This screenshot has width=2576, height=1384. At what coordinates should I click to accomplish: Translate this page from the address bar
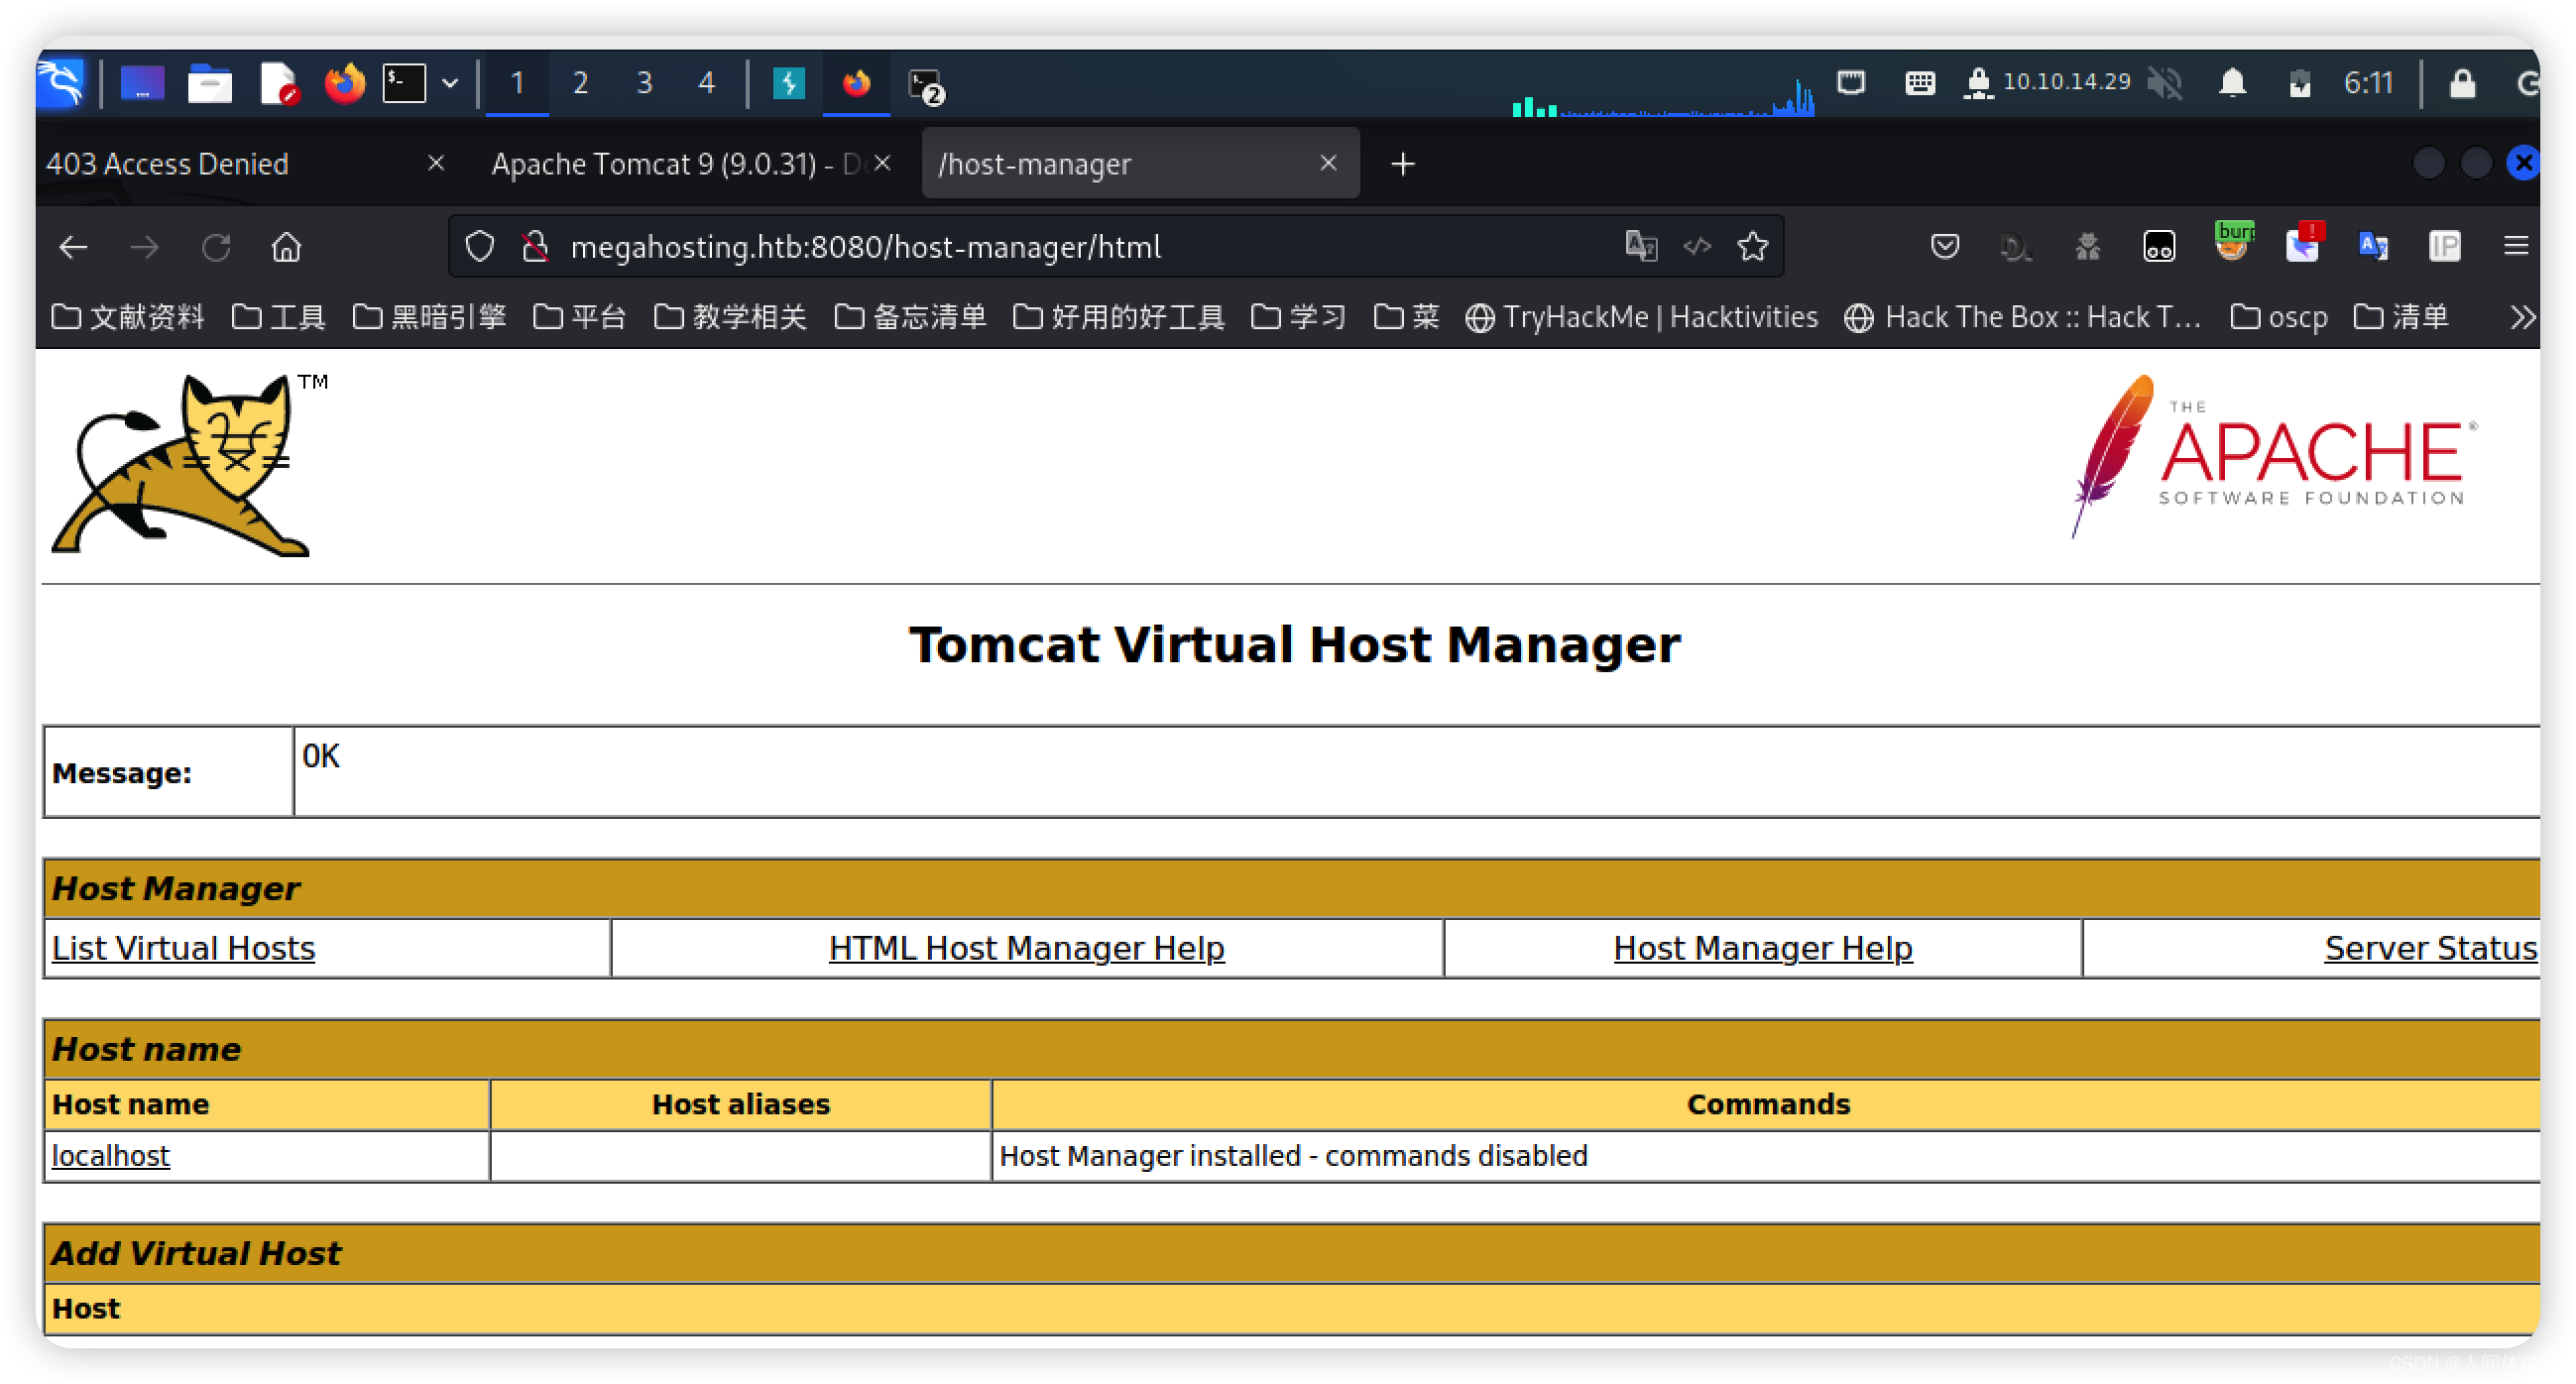[x=1640, y=246]
